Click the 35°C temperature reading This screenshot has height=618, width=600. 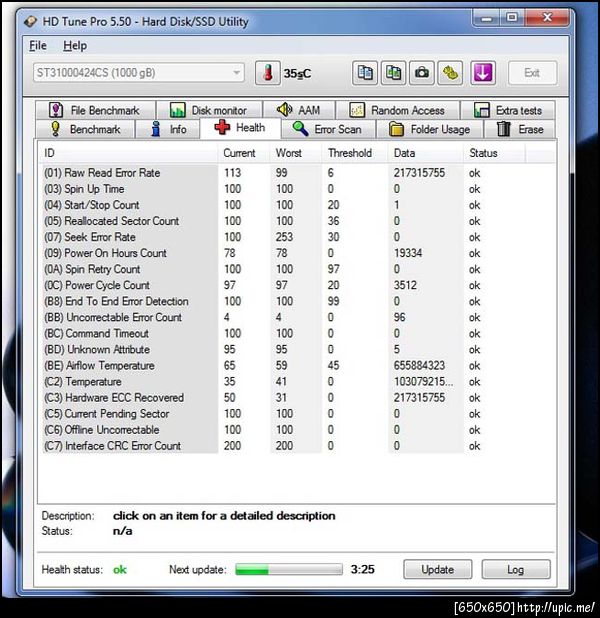coord(297,73)
